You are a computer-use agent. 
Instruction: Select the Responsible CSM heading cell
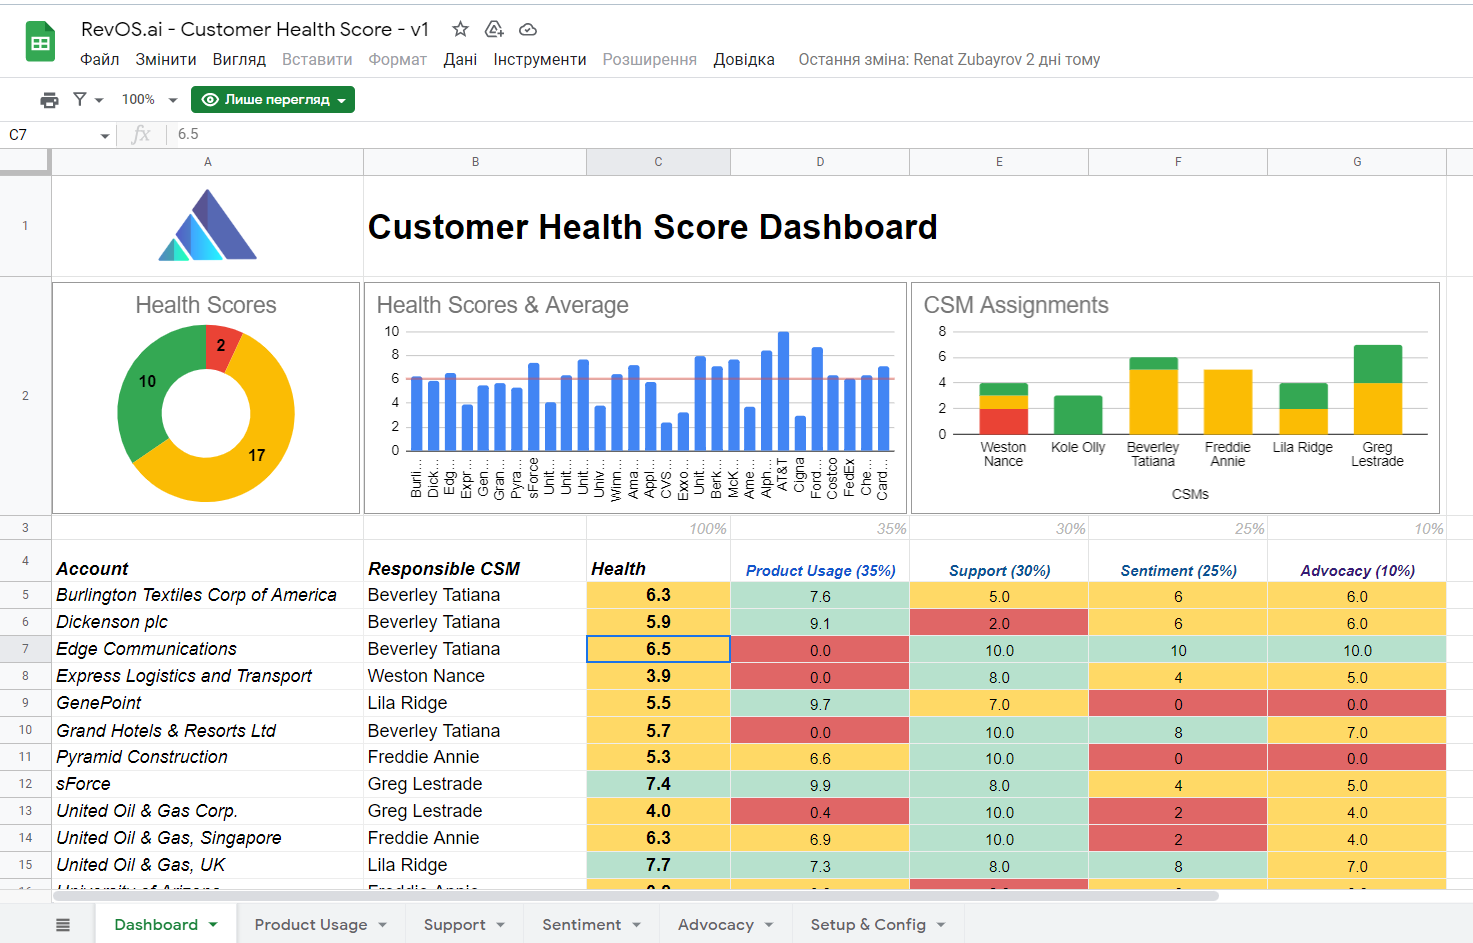475,561
